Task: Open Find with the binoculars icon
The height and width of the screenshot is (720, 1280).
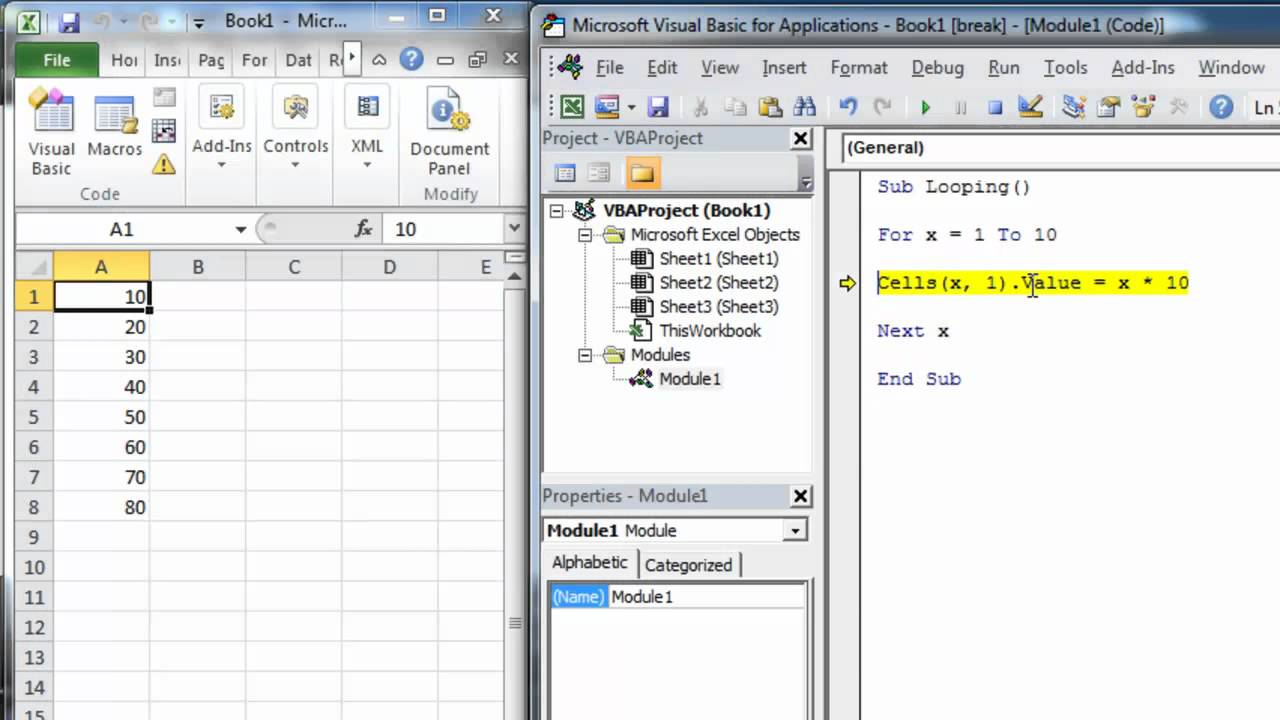Action: (804, 106)
